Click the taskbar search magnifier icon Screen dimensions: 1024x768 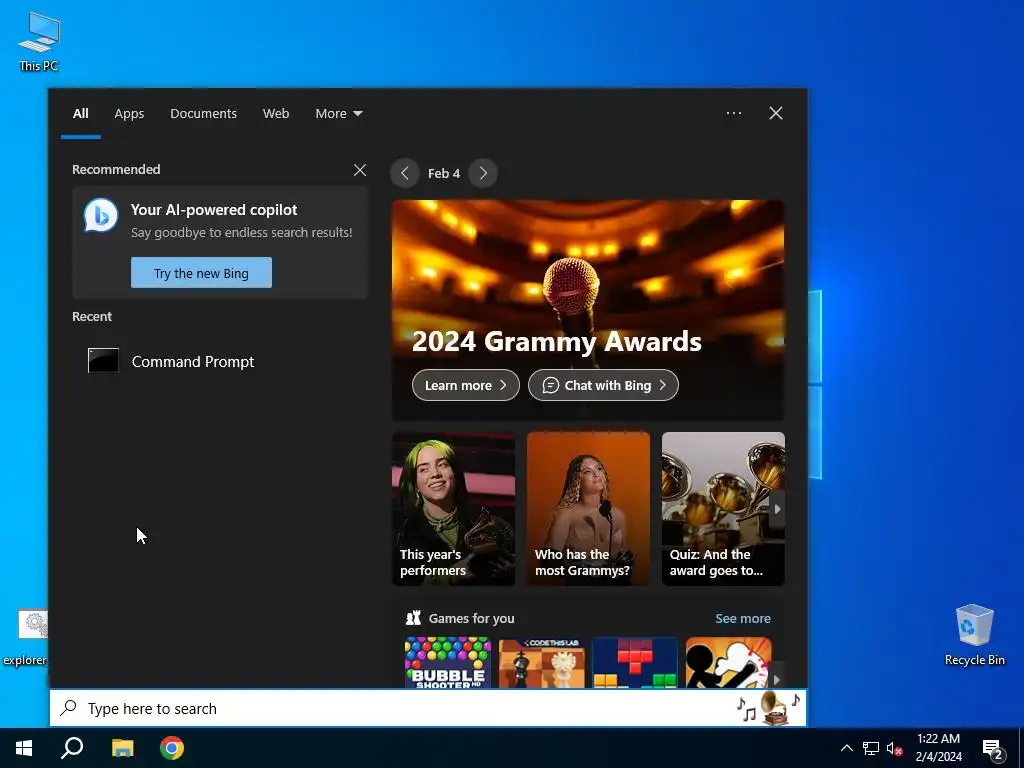[x=72, y=748]
